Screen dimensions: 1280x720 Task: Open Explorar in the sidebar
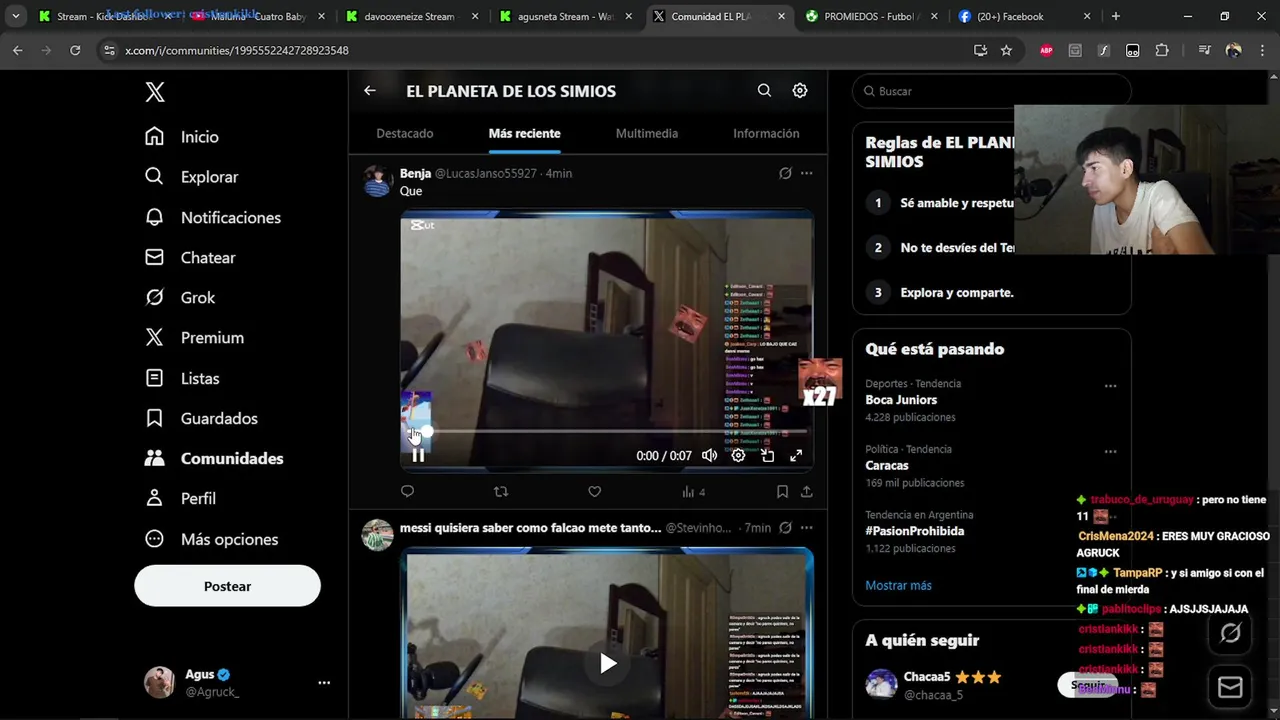coord(191,177)
